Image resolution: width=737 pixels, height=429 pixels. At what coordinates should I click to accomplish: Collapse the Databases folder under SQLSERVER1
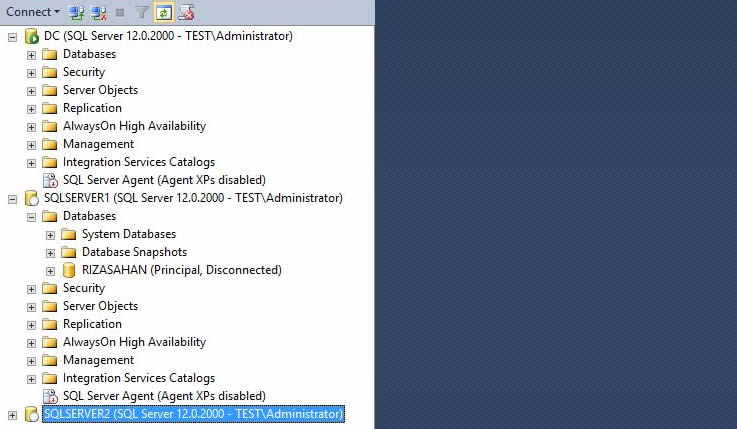pos(31,216)
